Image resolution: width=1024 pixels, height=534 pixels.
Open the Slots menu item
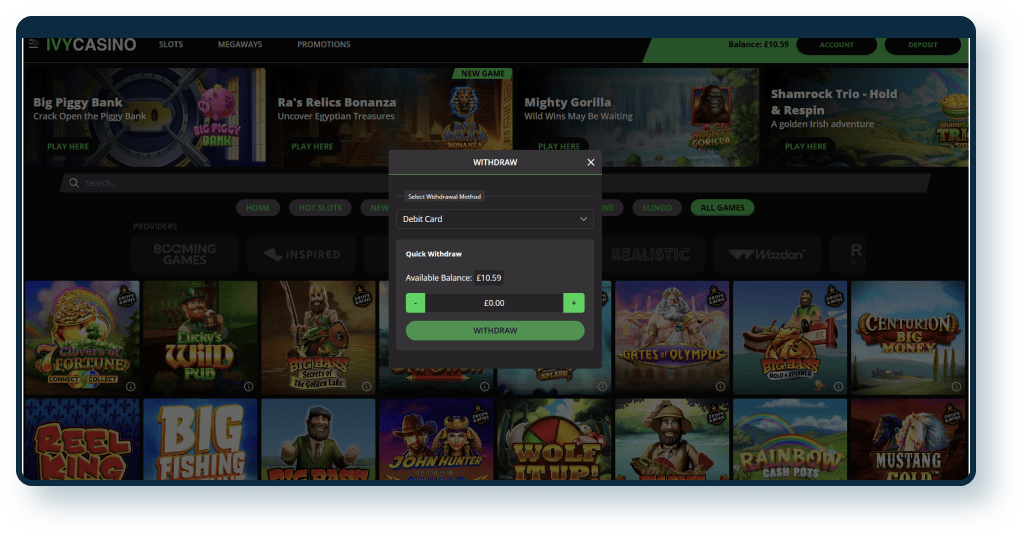tap(171, 45)
